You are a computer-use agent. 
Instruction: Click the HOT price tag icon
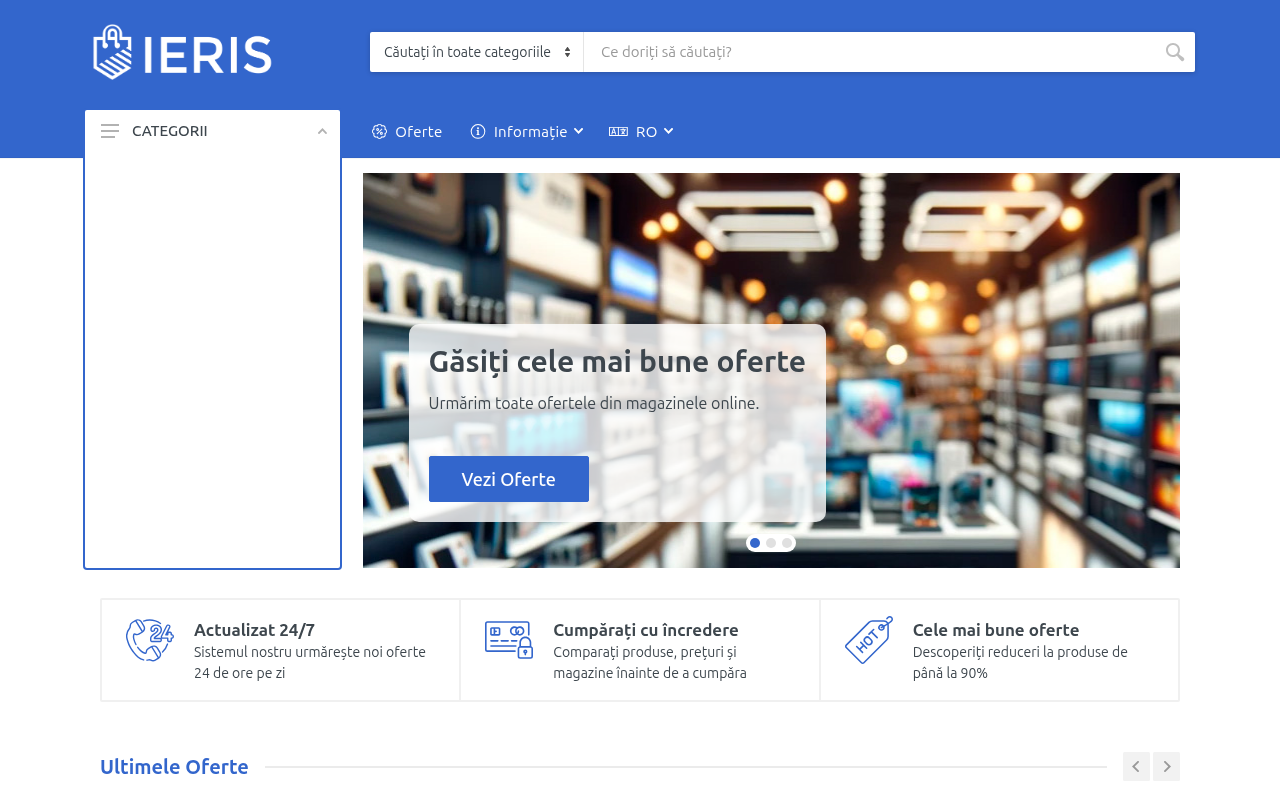point(869,640)
